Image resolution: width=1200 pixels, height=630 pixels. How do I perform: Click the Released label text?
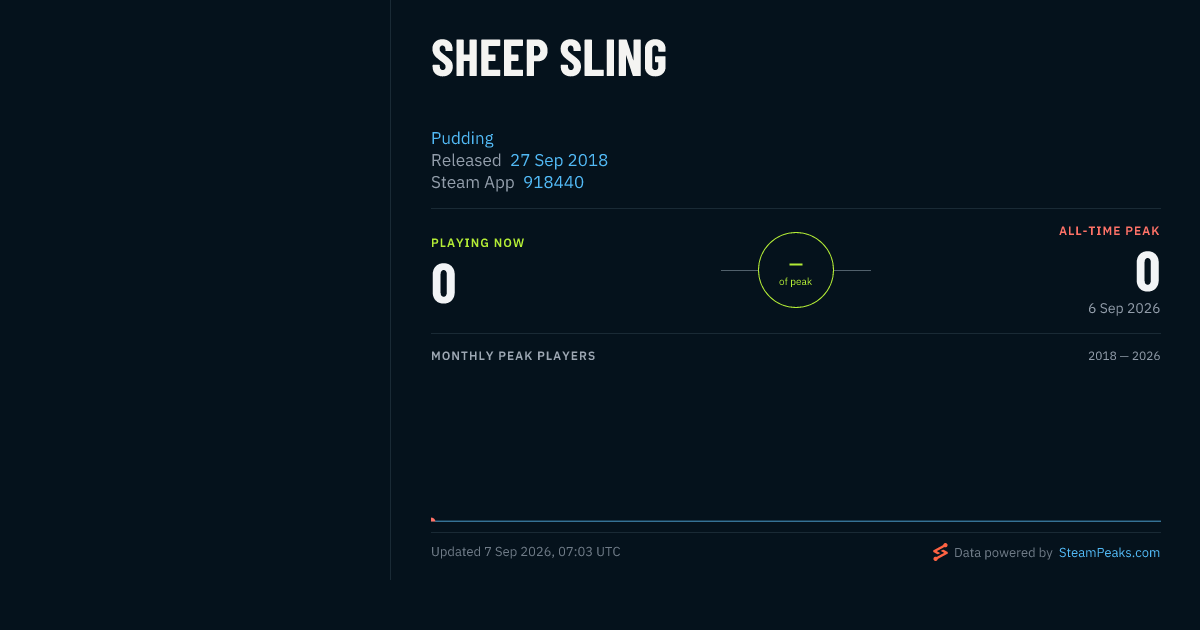tap(466, 160)
